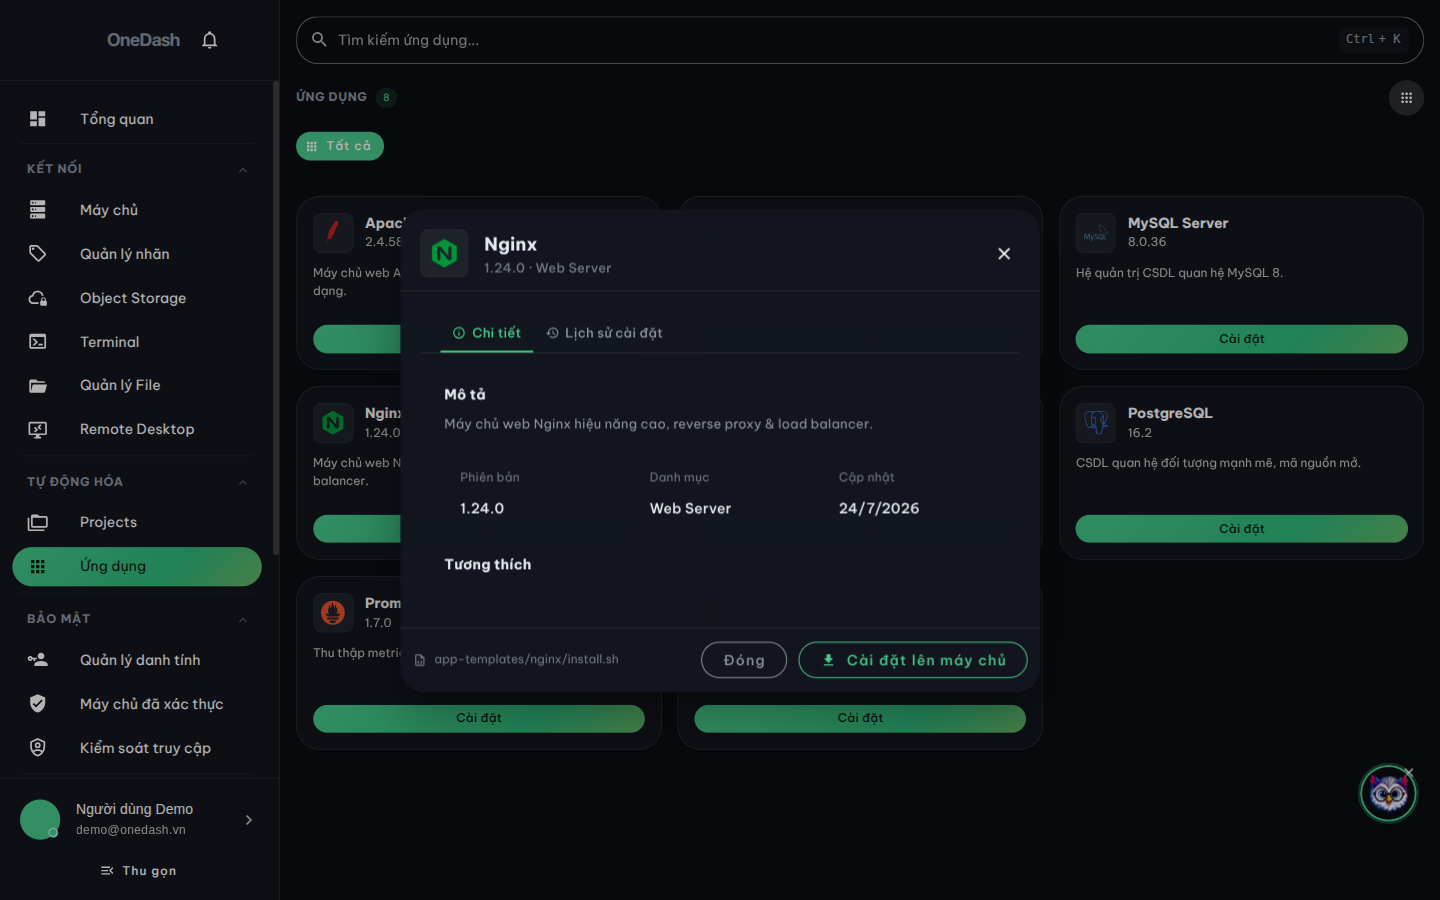Click demo@onedash.vn email text
Screen dimensions: 1440x900
pyautogui.click(x=131, y=830)
